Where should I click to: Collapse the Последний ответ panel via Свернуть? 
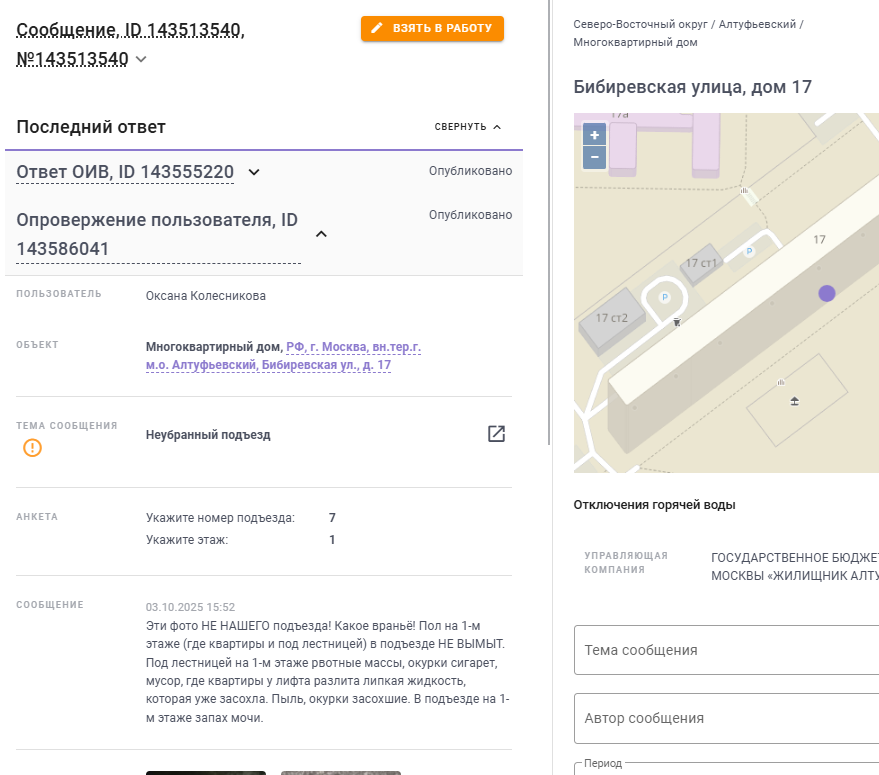coord(468,127)
